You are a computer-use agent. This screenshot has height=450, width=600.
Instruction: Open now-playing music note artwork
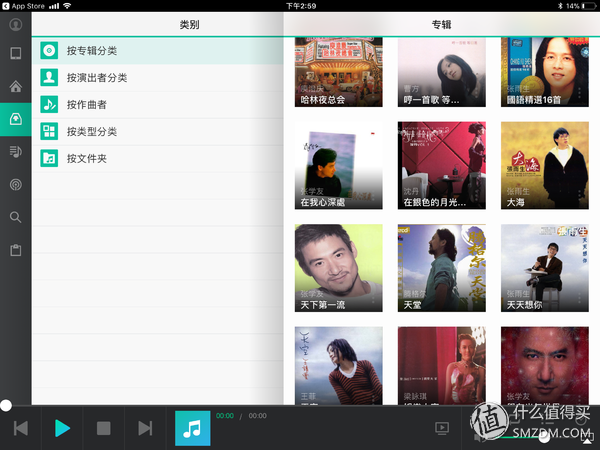click(x=192, y=428)
